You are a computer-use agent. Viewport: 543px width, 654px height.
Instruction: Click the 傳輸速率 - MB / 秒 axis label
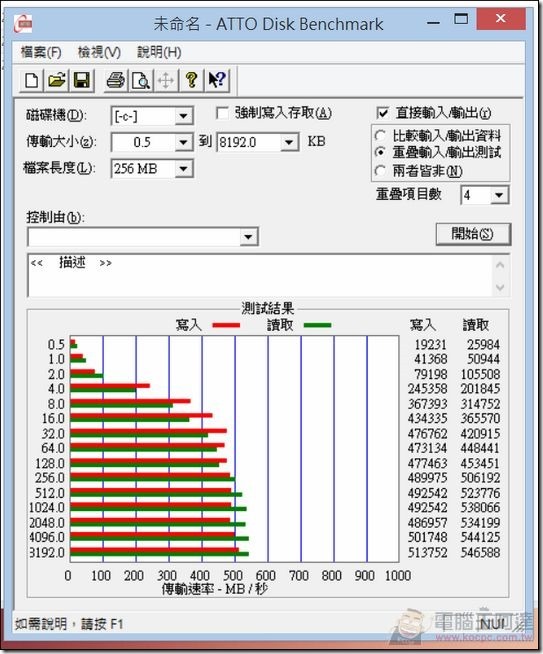pos(214,589)
